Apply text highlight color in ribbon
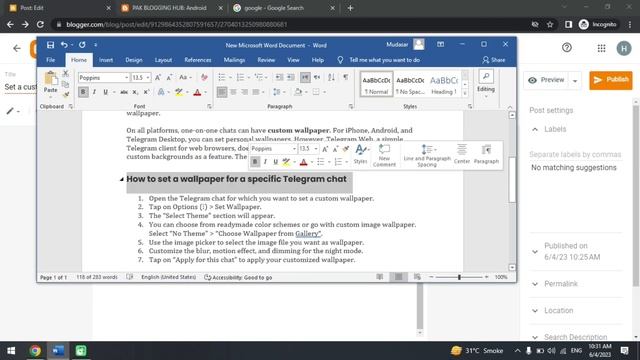This screenshot has width=640, height=360. 179,92
